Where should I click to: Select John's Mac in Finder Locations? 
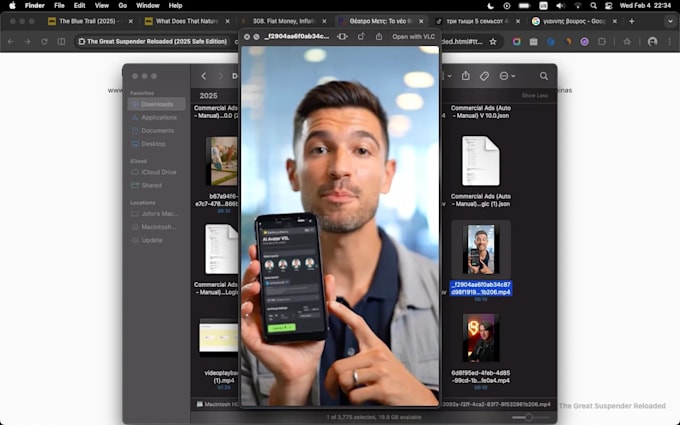157,214
